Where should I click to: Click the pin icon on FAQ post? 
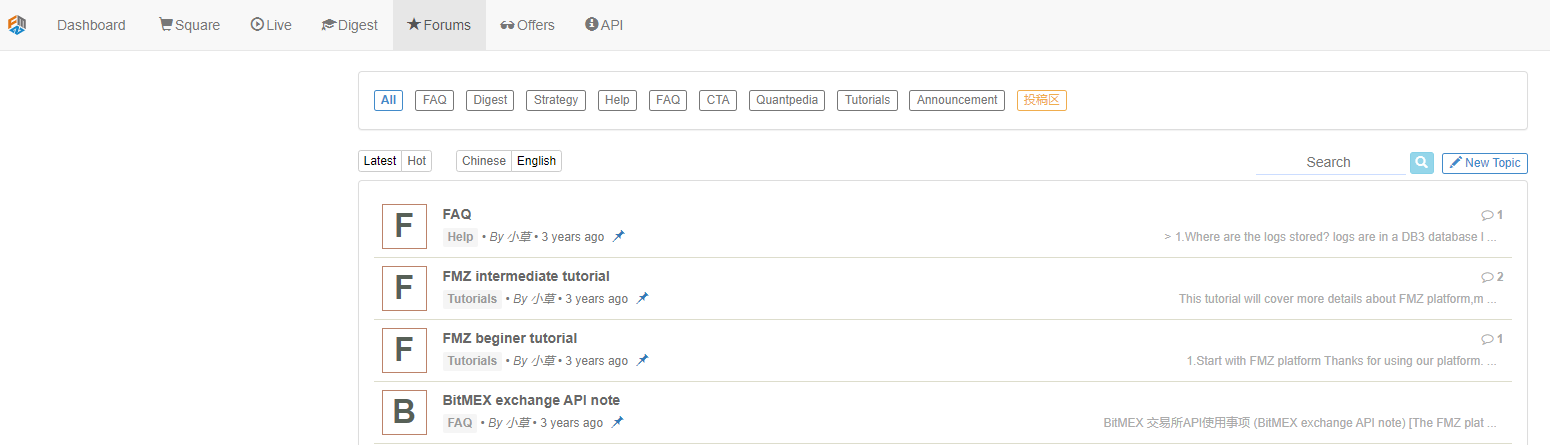pos(619,237)
